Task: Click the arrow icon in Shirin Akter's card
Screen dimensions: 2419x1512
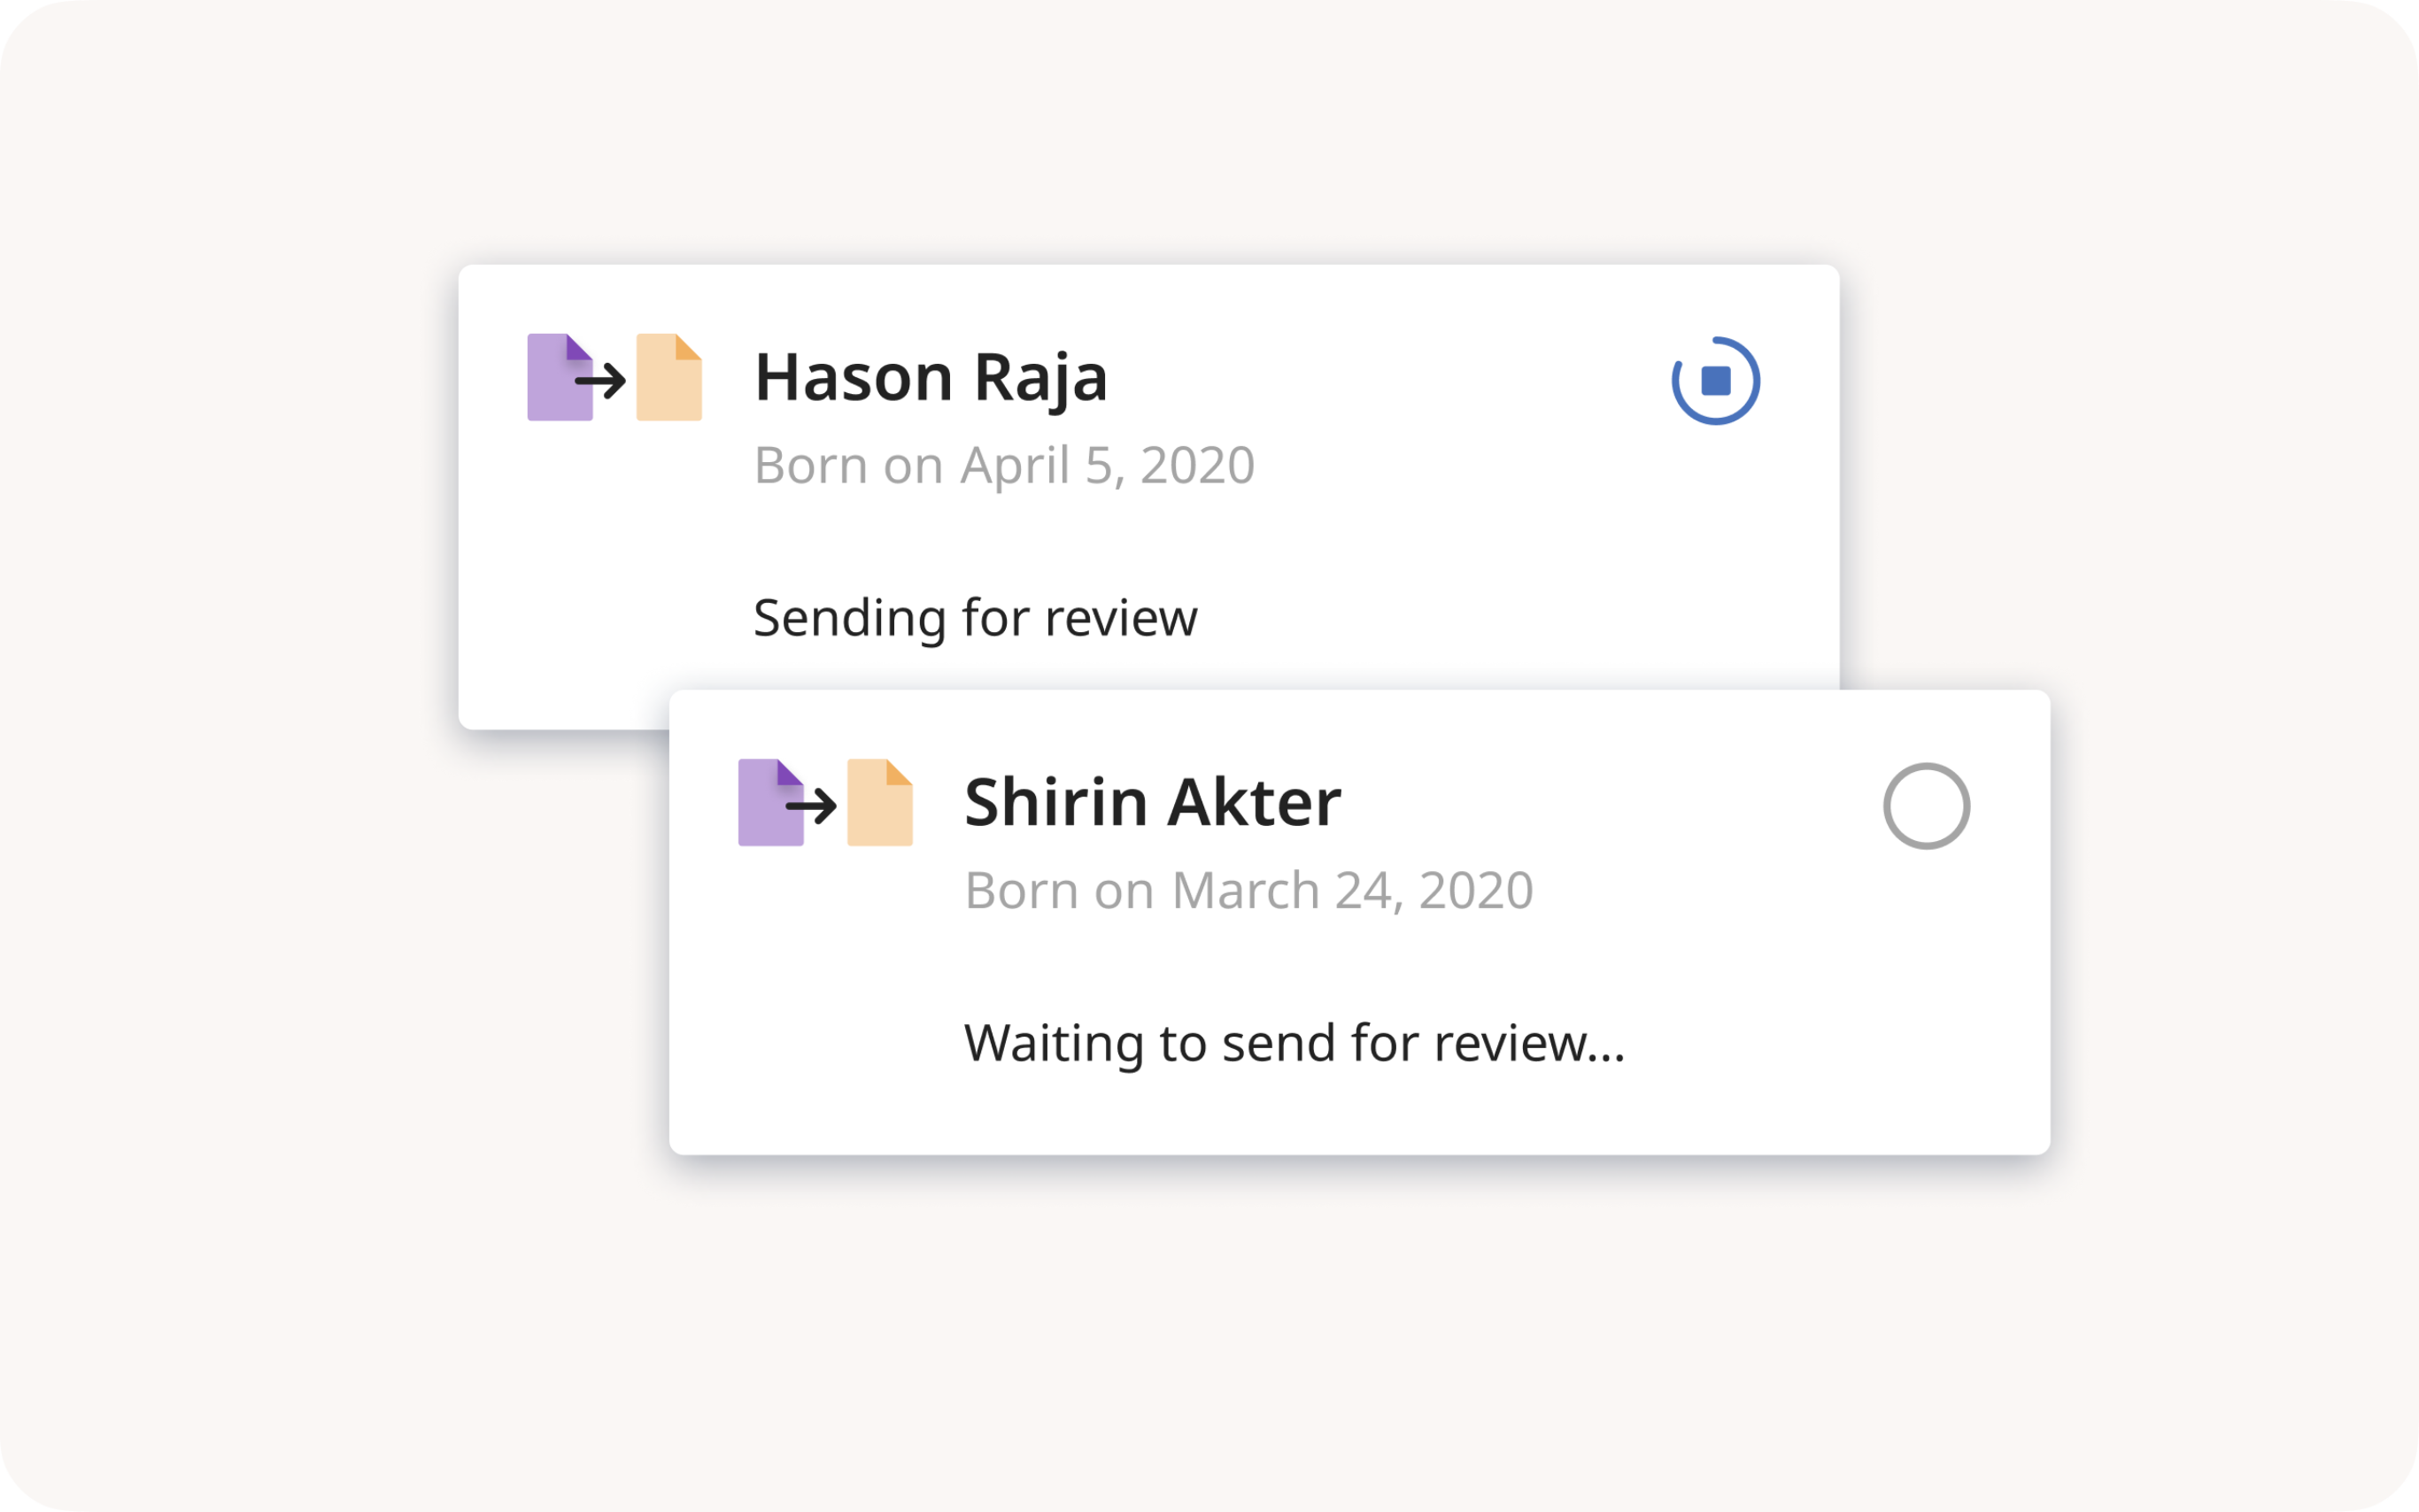Action: [812, 806]
